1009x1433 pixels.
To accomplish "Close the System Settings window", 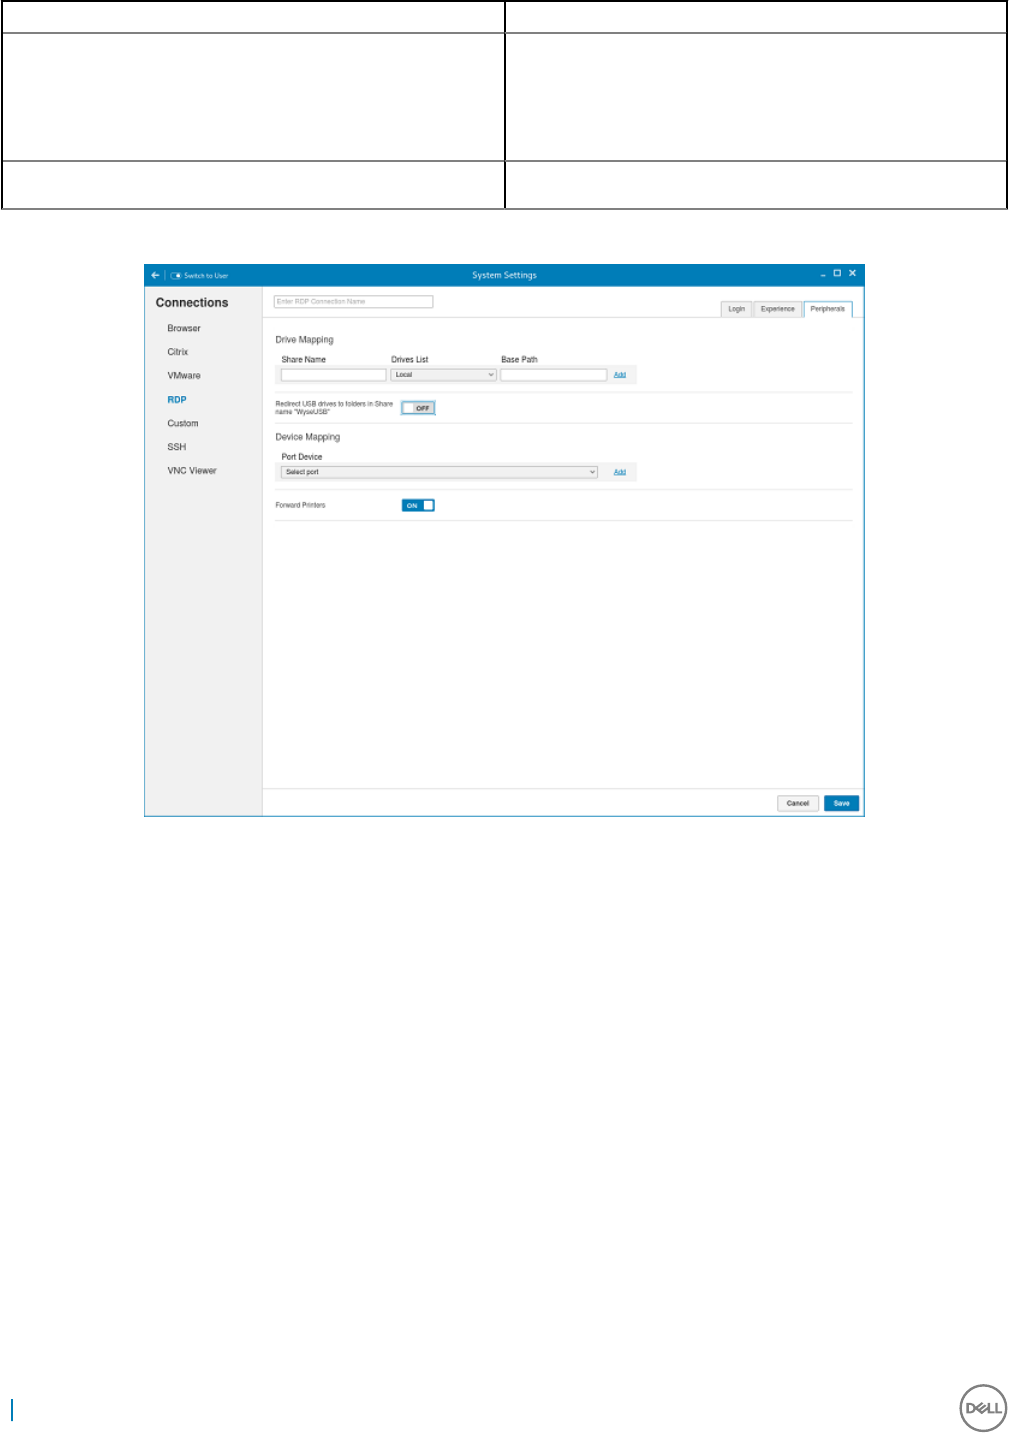I will [853, 273].
